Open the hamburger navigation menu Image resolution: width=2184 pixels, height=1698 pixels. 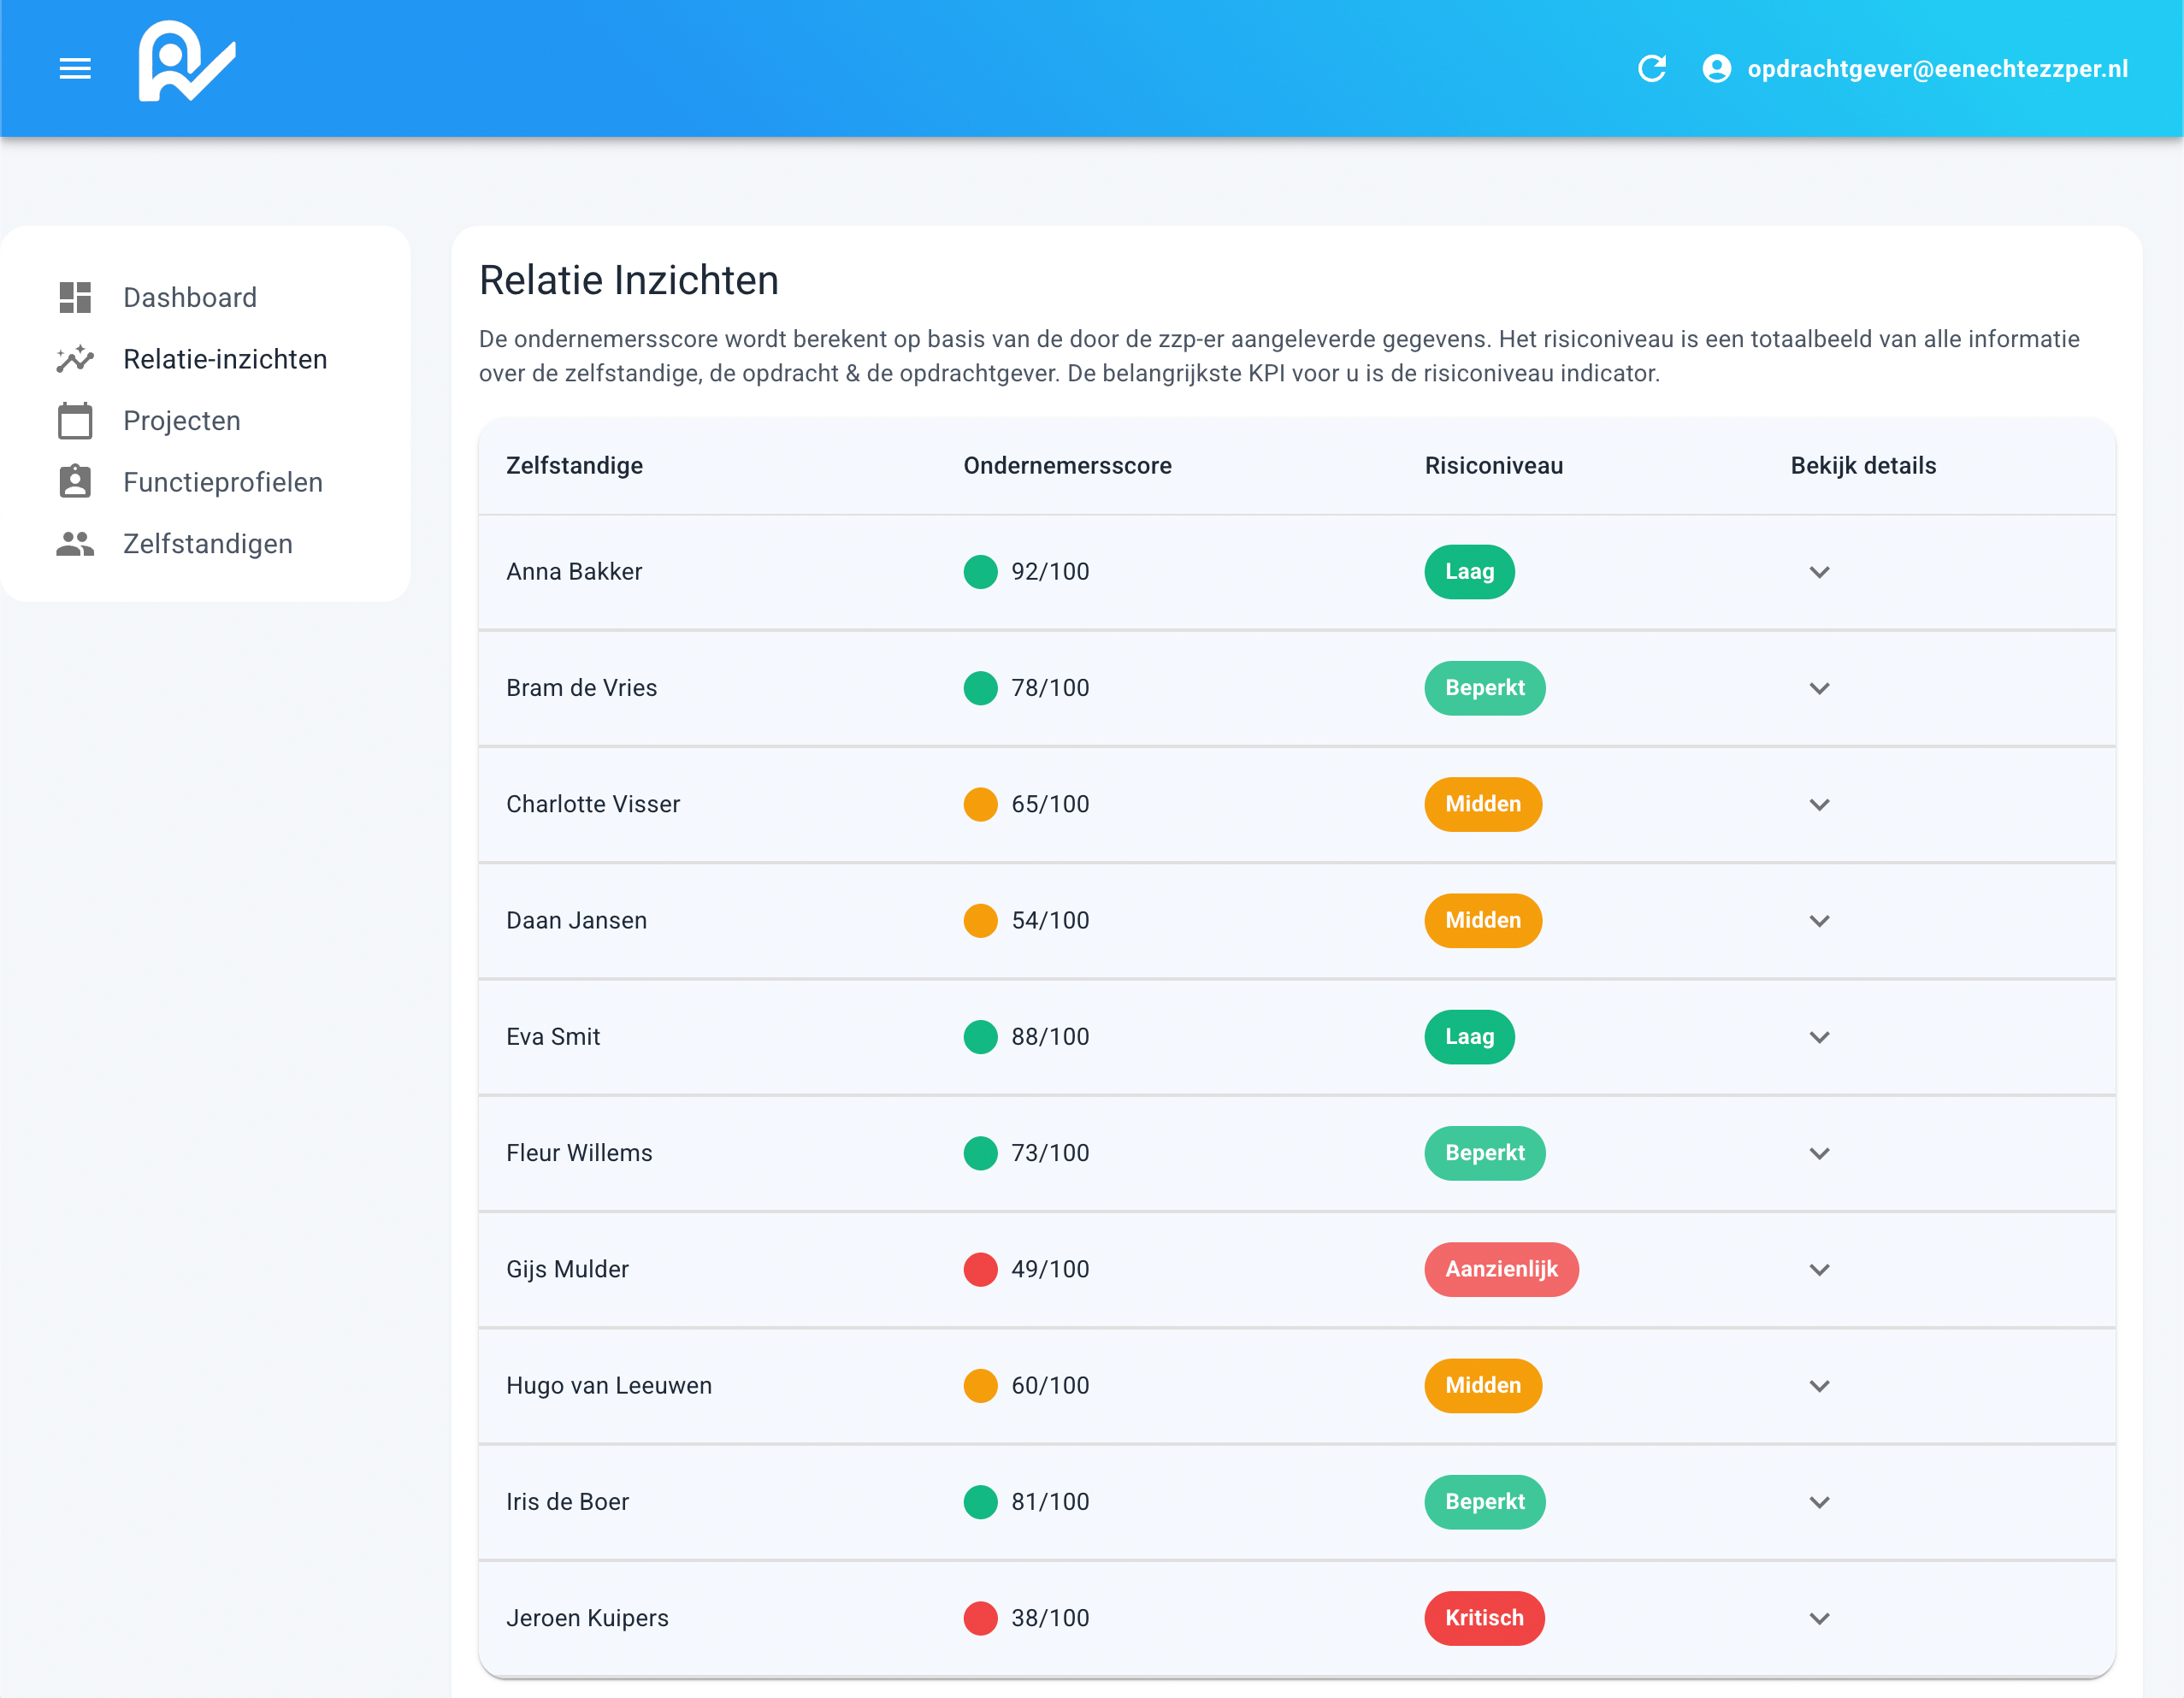point(75,68)
